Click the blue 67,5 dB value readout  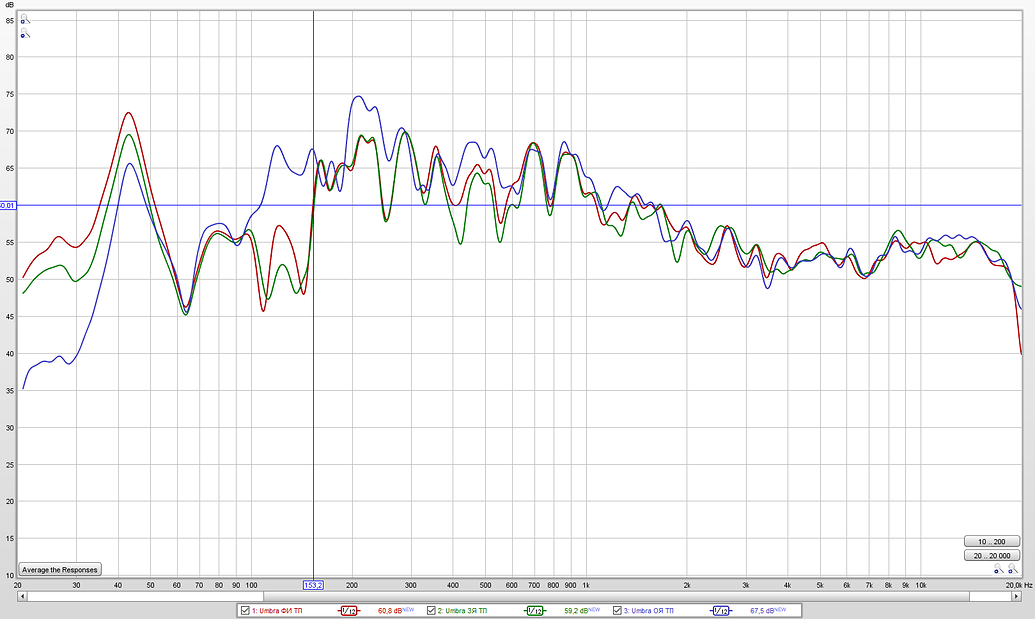763,610
